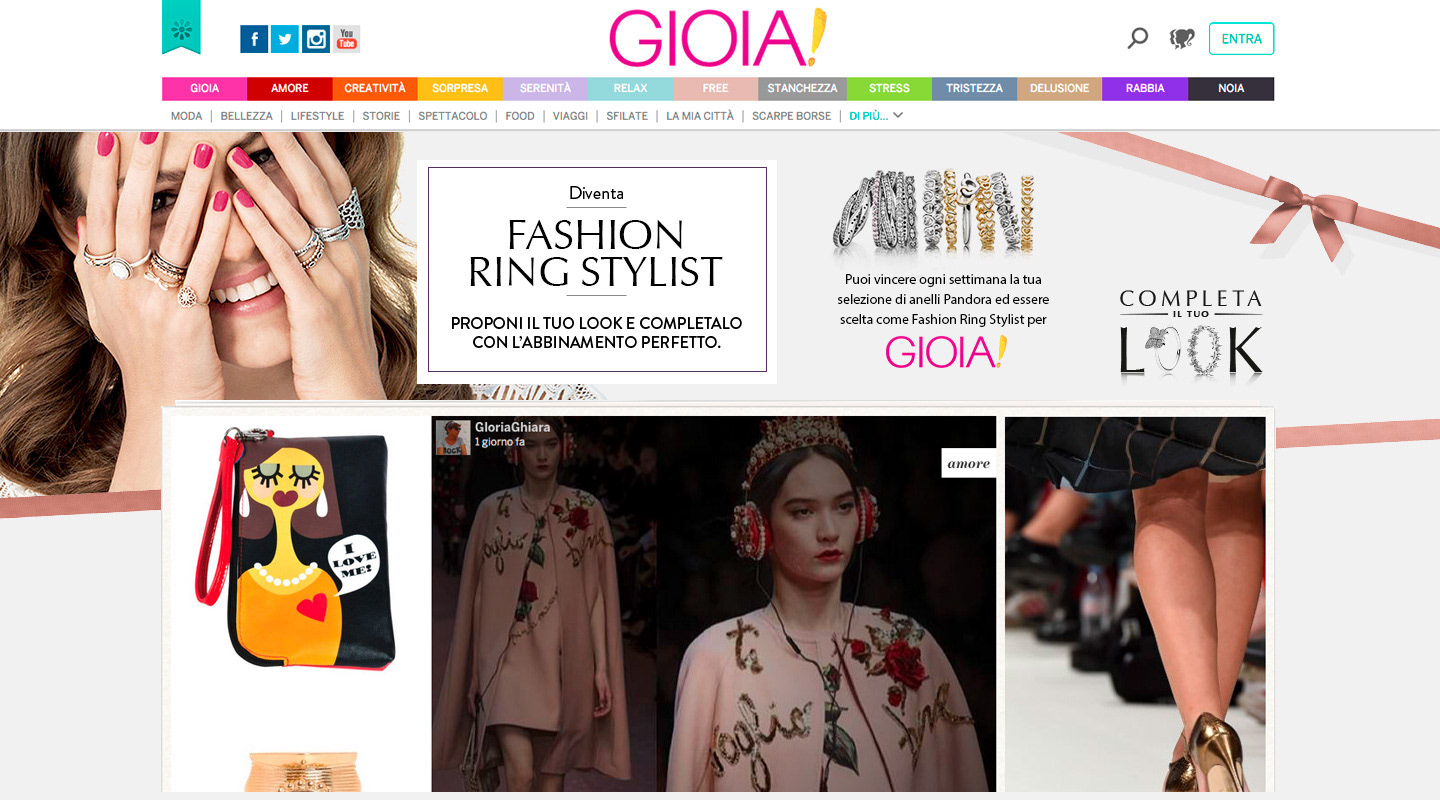Open the Instagram social icon
The width and height of the screenshot is (1440, 800).
[x=316, y=39]
